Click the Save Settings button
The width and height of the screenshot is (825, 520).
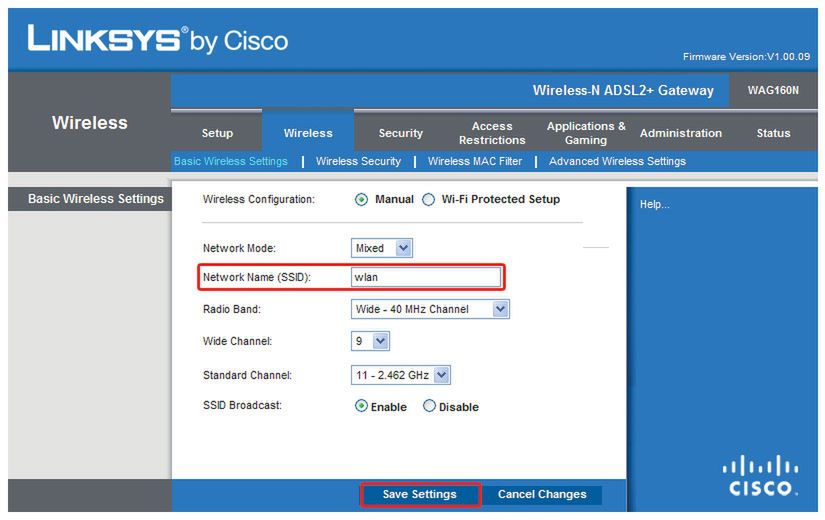pyautogui.click(x=420, y=494)
